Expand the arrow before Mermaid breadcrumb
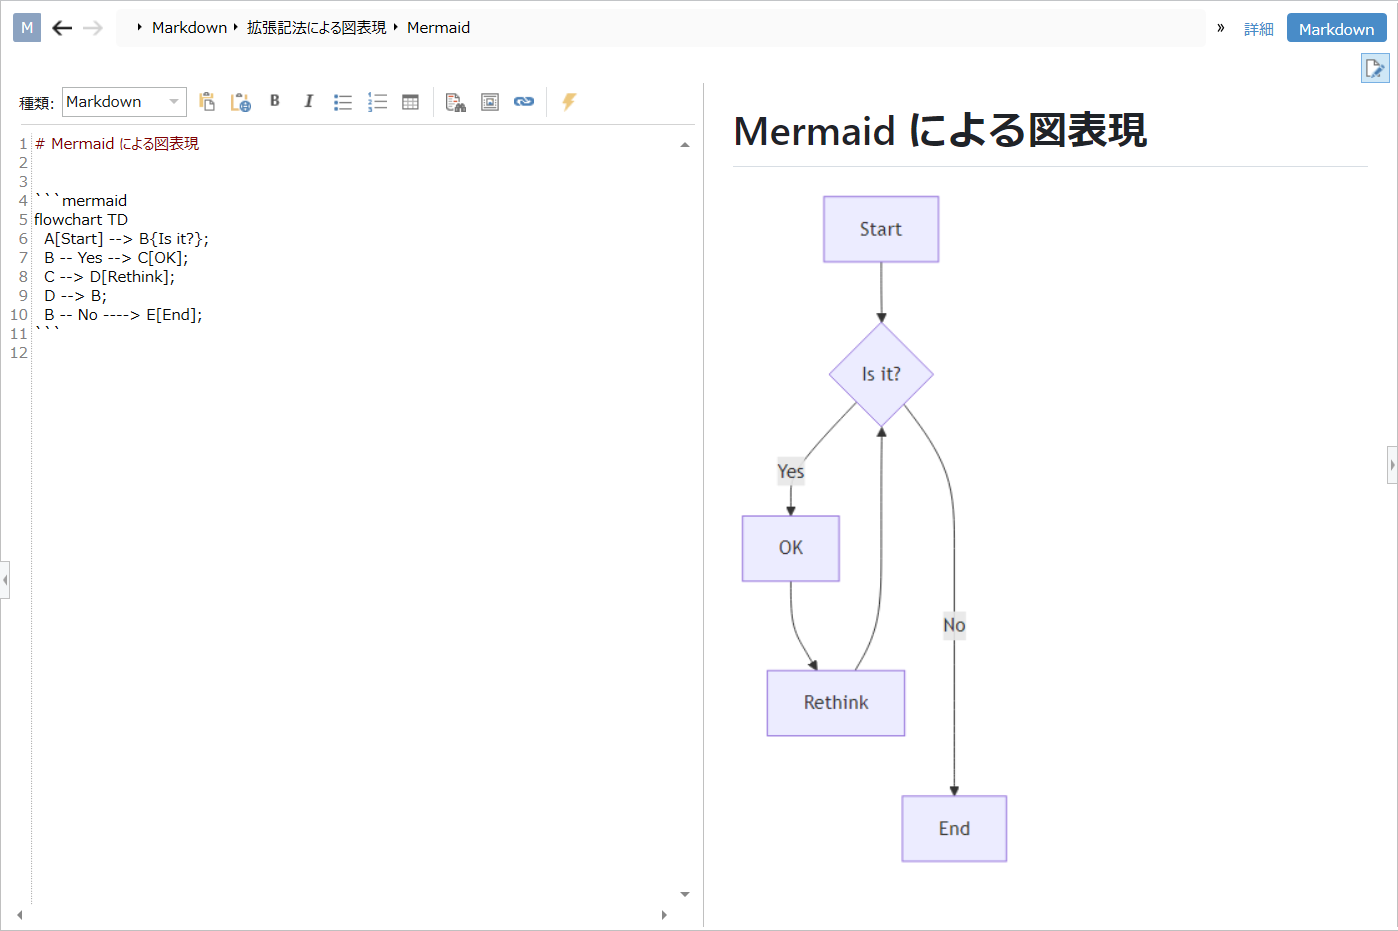The height and width of the screenshot is (931, 1398). 396,27
